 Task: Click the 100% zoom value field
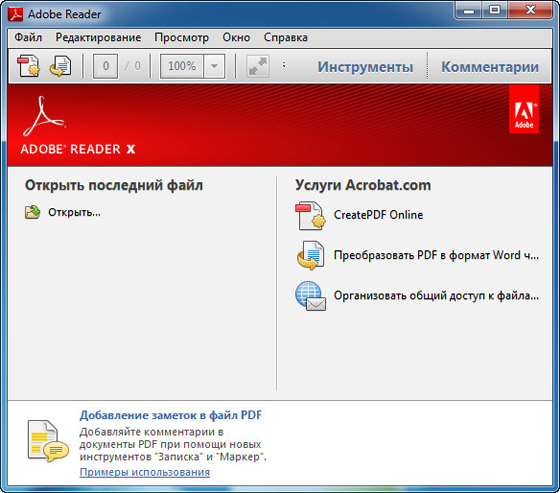point(182,66)
